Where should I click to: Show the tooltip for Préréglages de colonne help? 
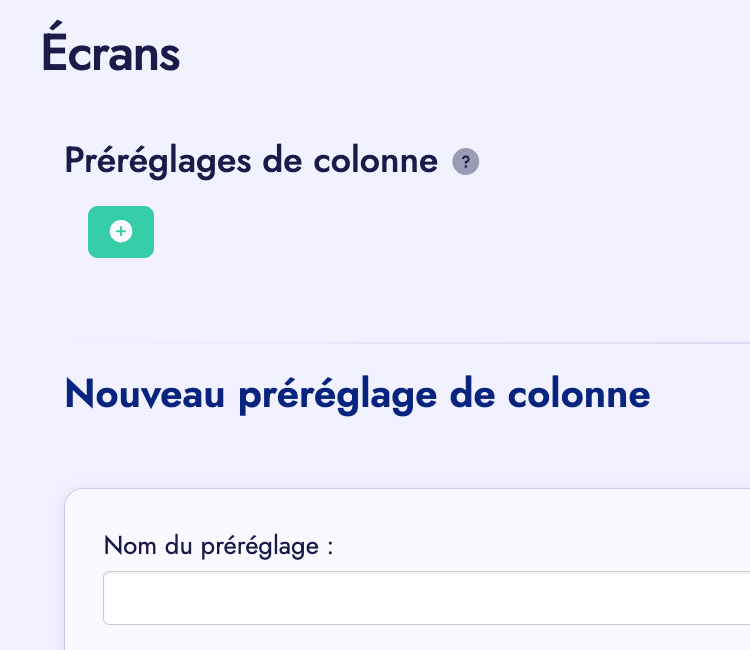465,162
